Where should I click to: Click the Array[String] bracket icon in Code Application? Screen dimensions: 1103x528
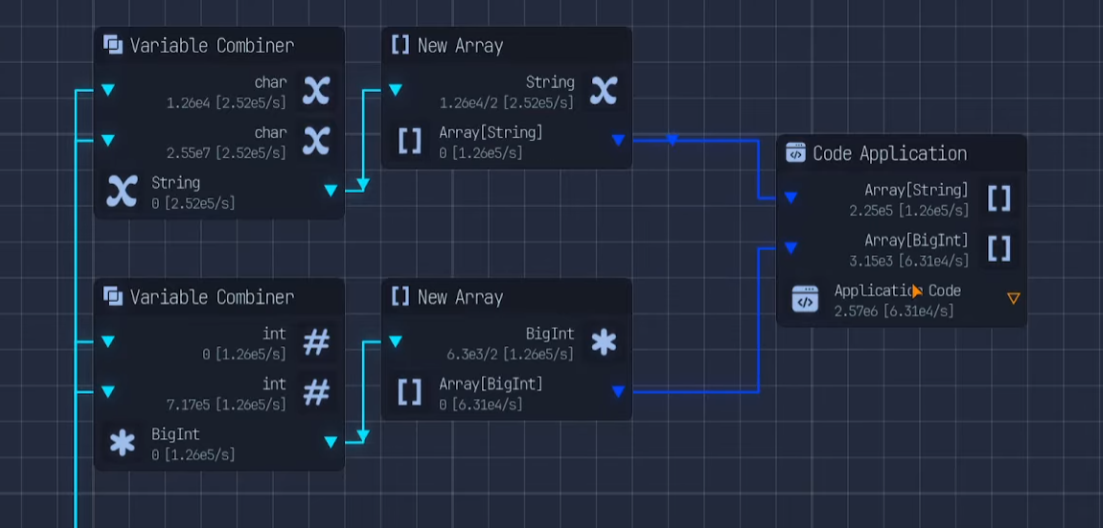coord(998,198)
